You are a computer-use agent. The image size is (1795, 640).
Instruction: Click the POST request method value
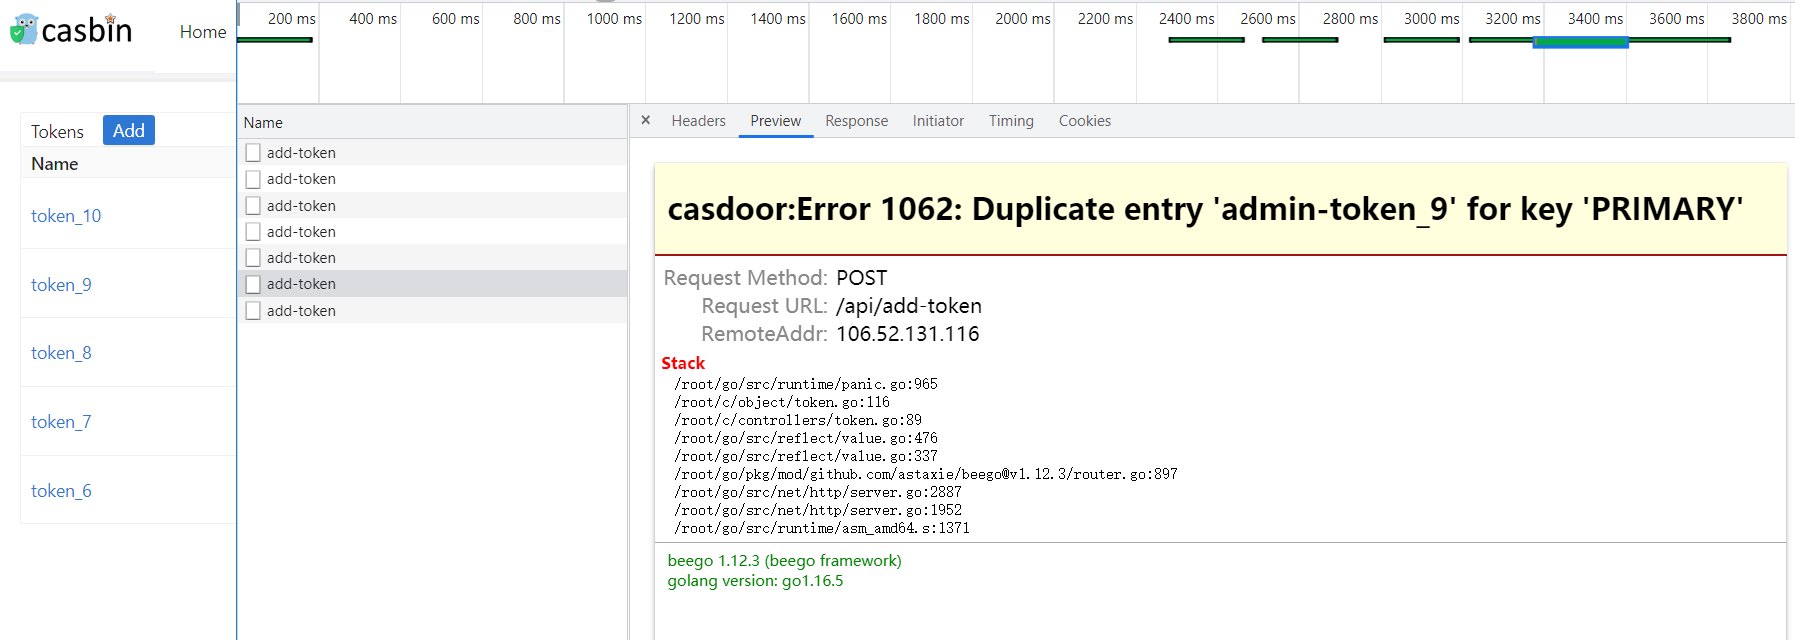point(862,278)
